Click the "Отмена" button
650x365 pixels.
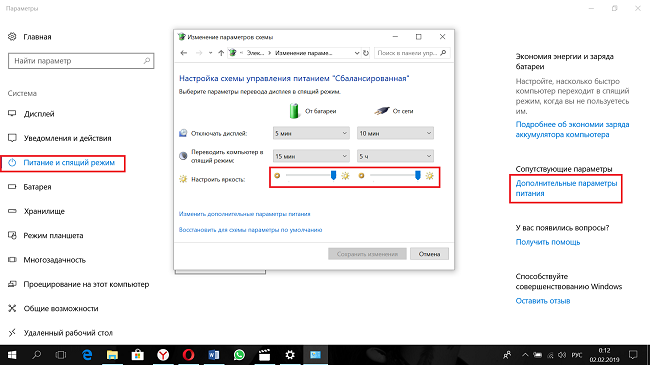tap(429, 254)
